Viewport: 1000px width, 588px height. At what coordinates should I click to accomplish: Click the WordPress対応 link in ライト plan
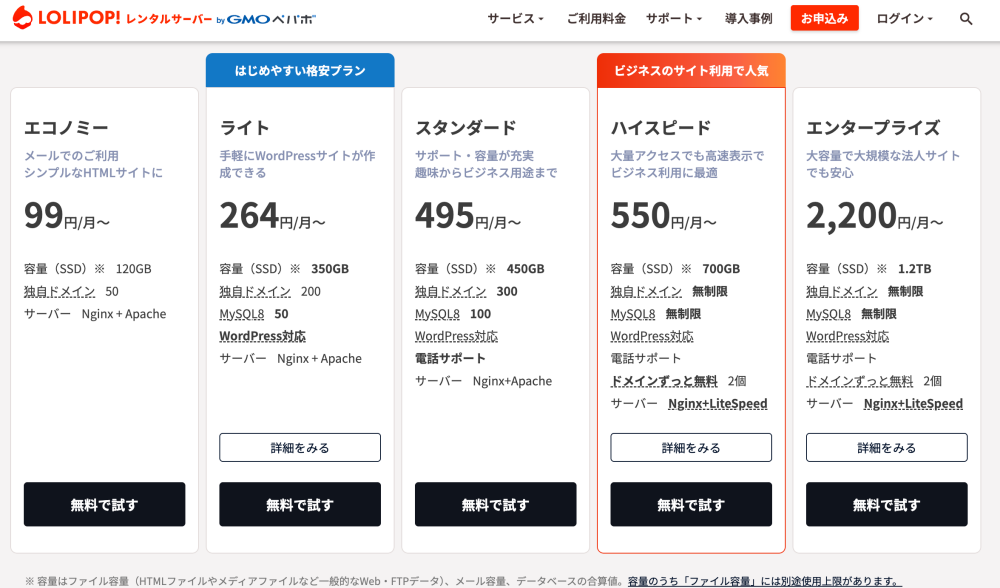(x=262, y=336)
